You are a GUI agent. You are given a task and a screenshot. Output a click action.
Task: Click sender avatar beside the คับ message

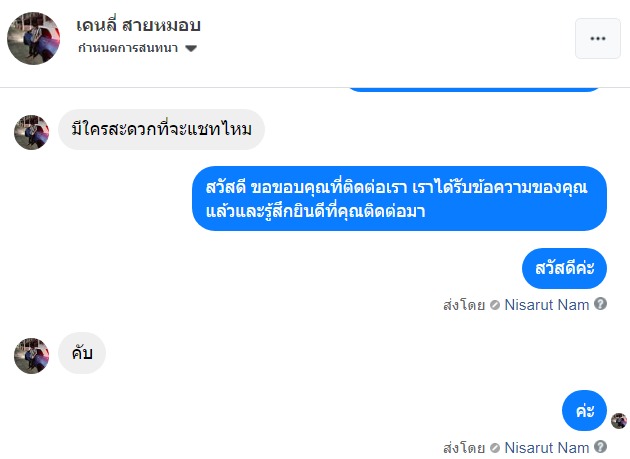tap(32, 355)
